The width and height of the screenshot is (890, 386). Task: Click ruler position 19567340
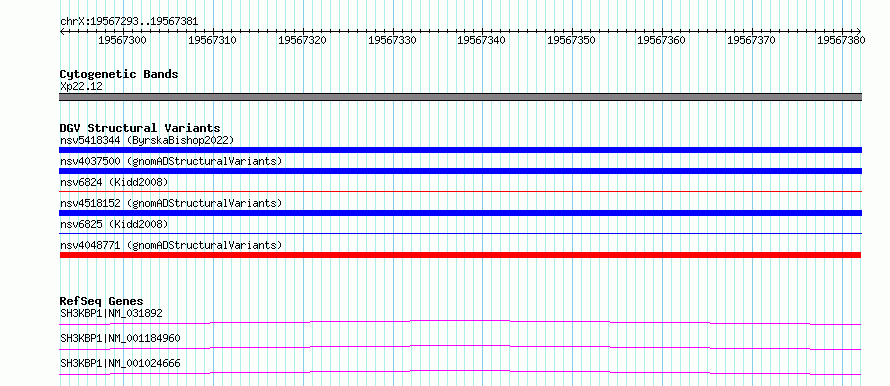481,40
